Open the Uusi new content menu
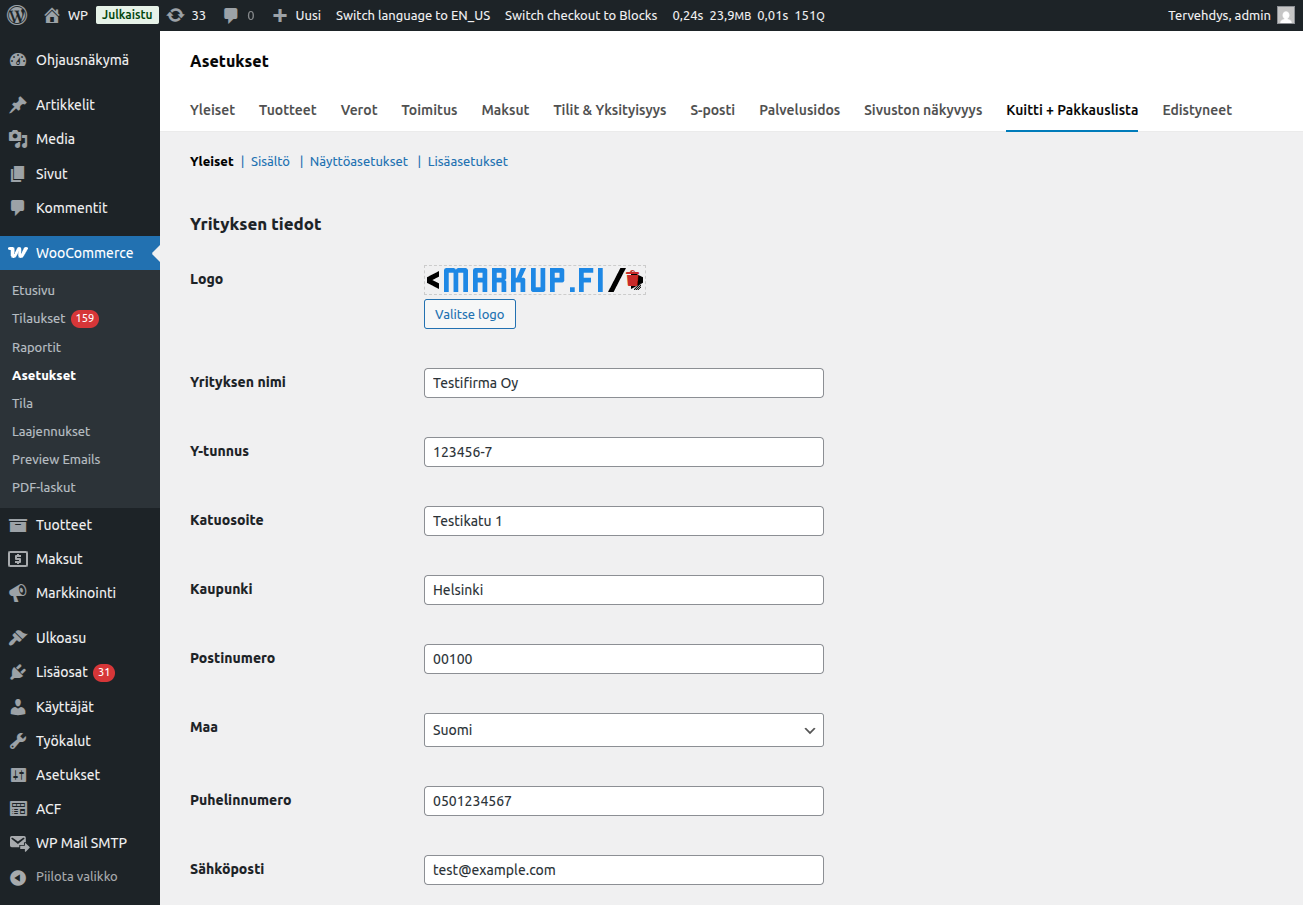This screenshot has width=1303, height=905. point(297,15)
